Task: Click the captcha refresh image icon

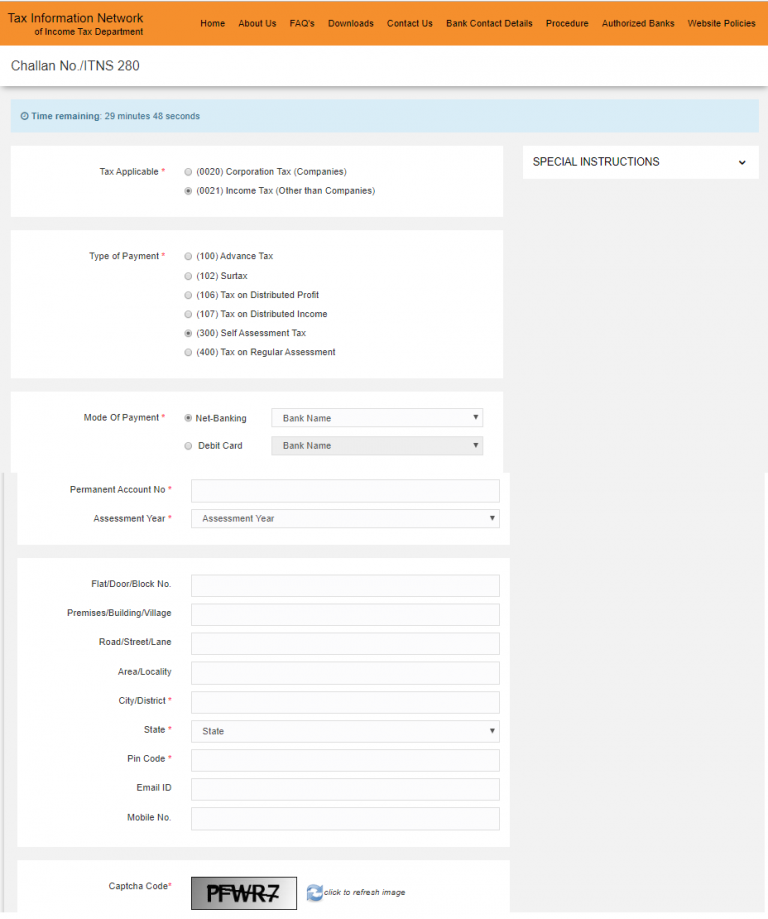Action: click(x=315, y=892)
